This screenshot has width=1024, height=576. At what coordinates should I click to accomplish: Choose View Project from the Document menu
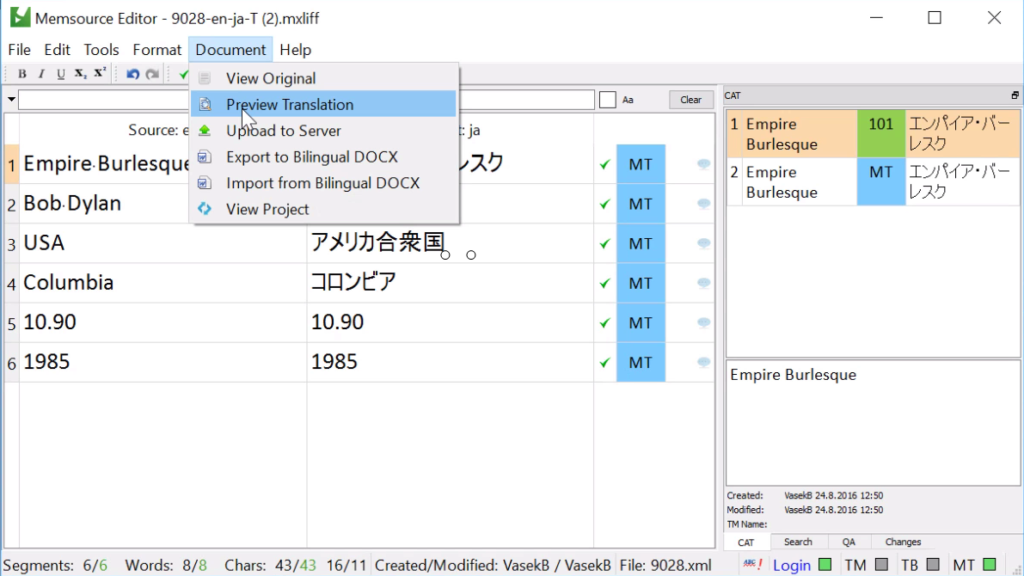tap(324, 209)
